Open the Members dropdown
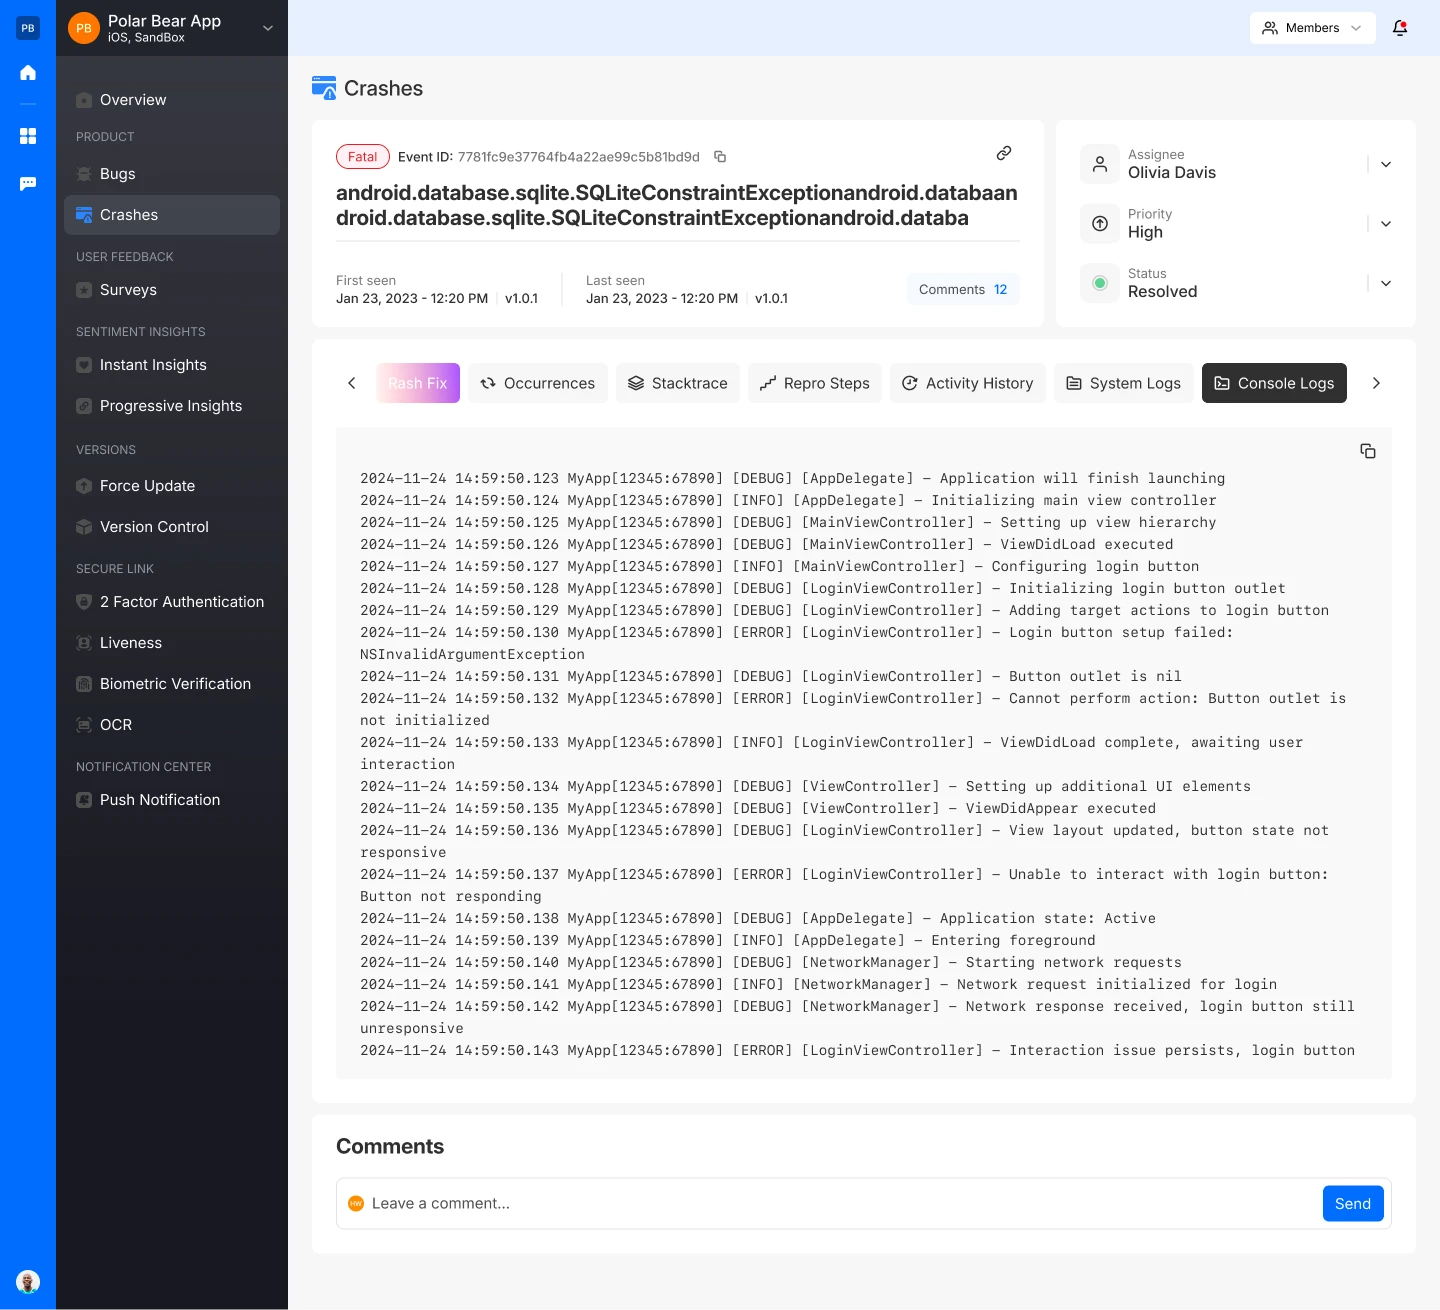 [1312, 28]
